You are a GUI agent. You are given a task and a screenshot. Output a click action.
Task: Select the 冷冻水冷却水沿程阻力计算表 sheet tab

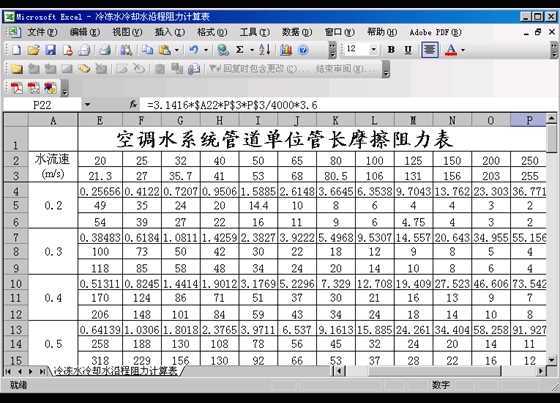(x=116, y=371)
